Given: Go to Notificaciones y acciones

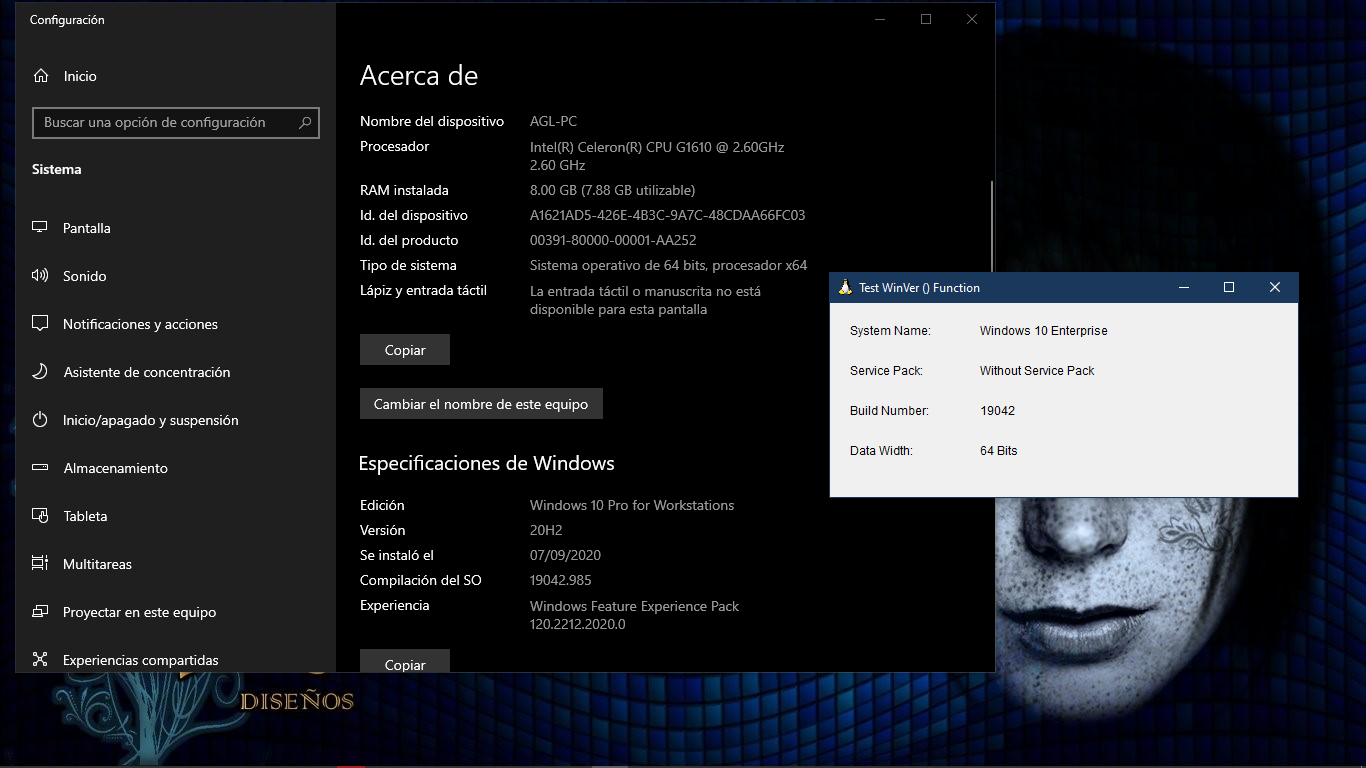Looking at the screenshot, I should point(176,324).
